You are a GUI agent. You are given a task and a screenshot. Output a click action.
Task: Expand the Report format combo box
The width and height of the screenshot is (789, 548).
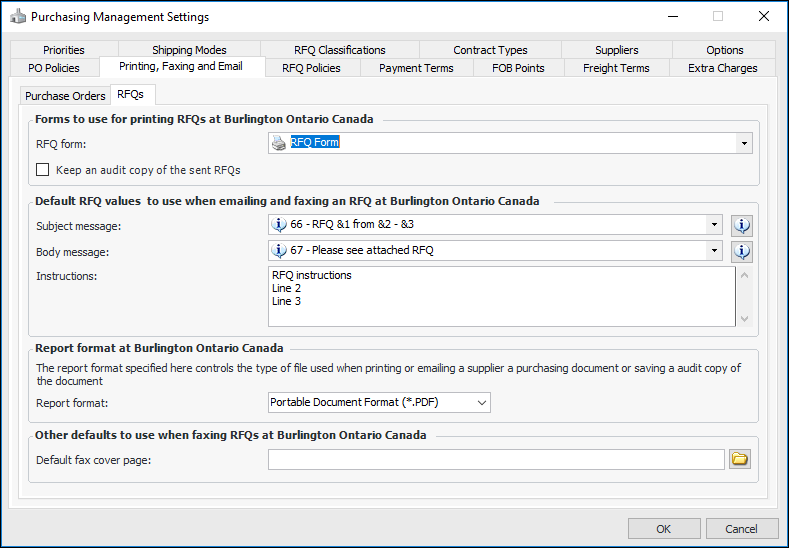[x=482, y=402]
